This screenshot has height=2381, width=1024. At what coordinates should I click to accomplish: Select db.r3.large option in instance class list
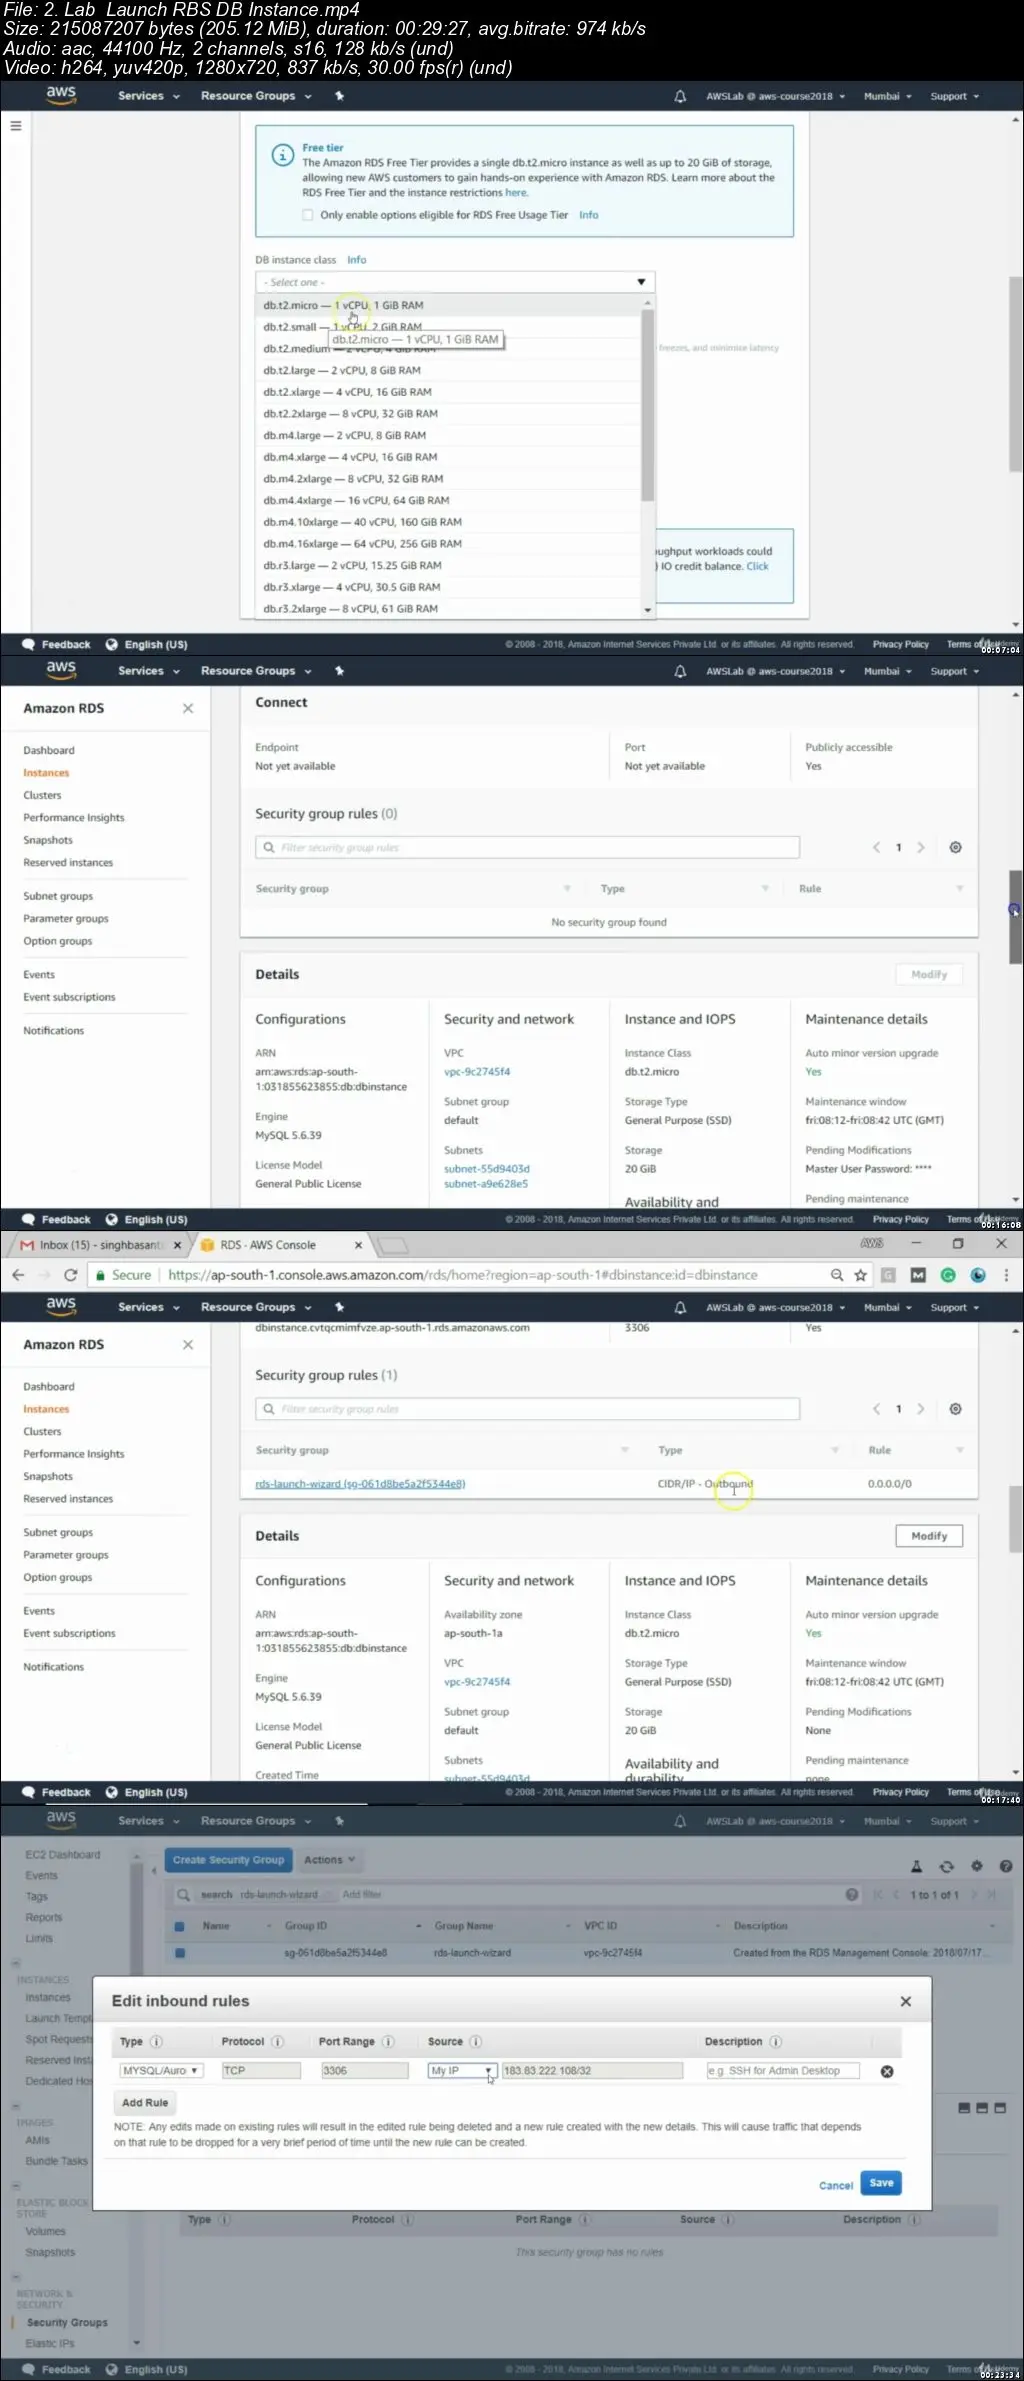[x=448, y=565]
